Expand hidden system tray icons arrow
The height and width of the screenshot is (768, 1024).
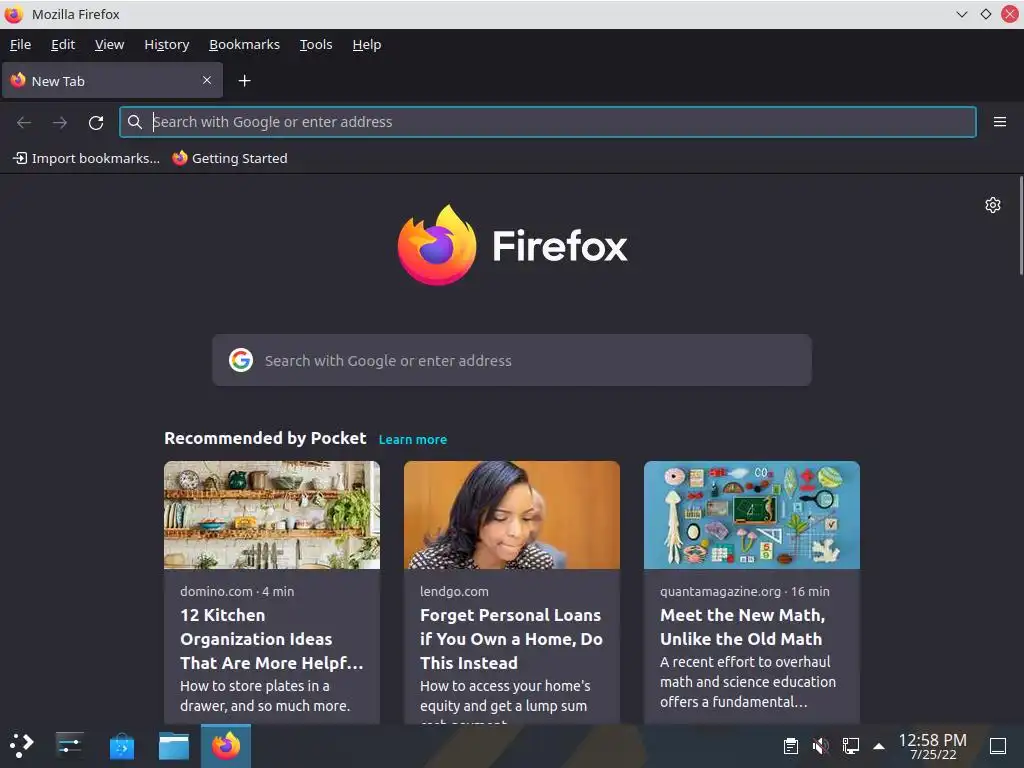click(879, 746)
